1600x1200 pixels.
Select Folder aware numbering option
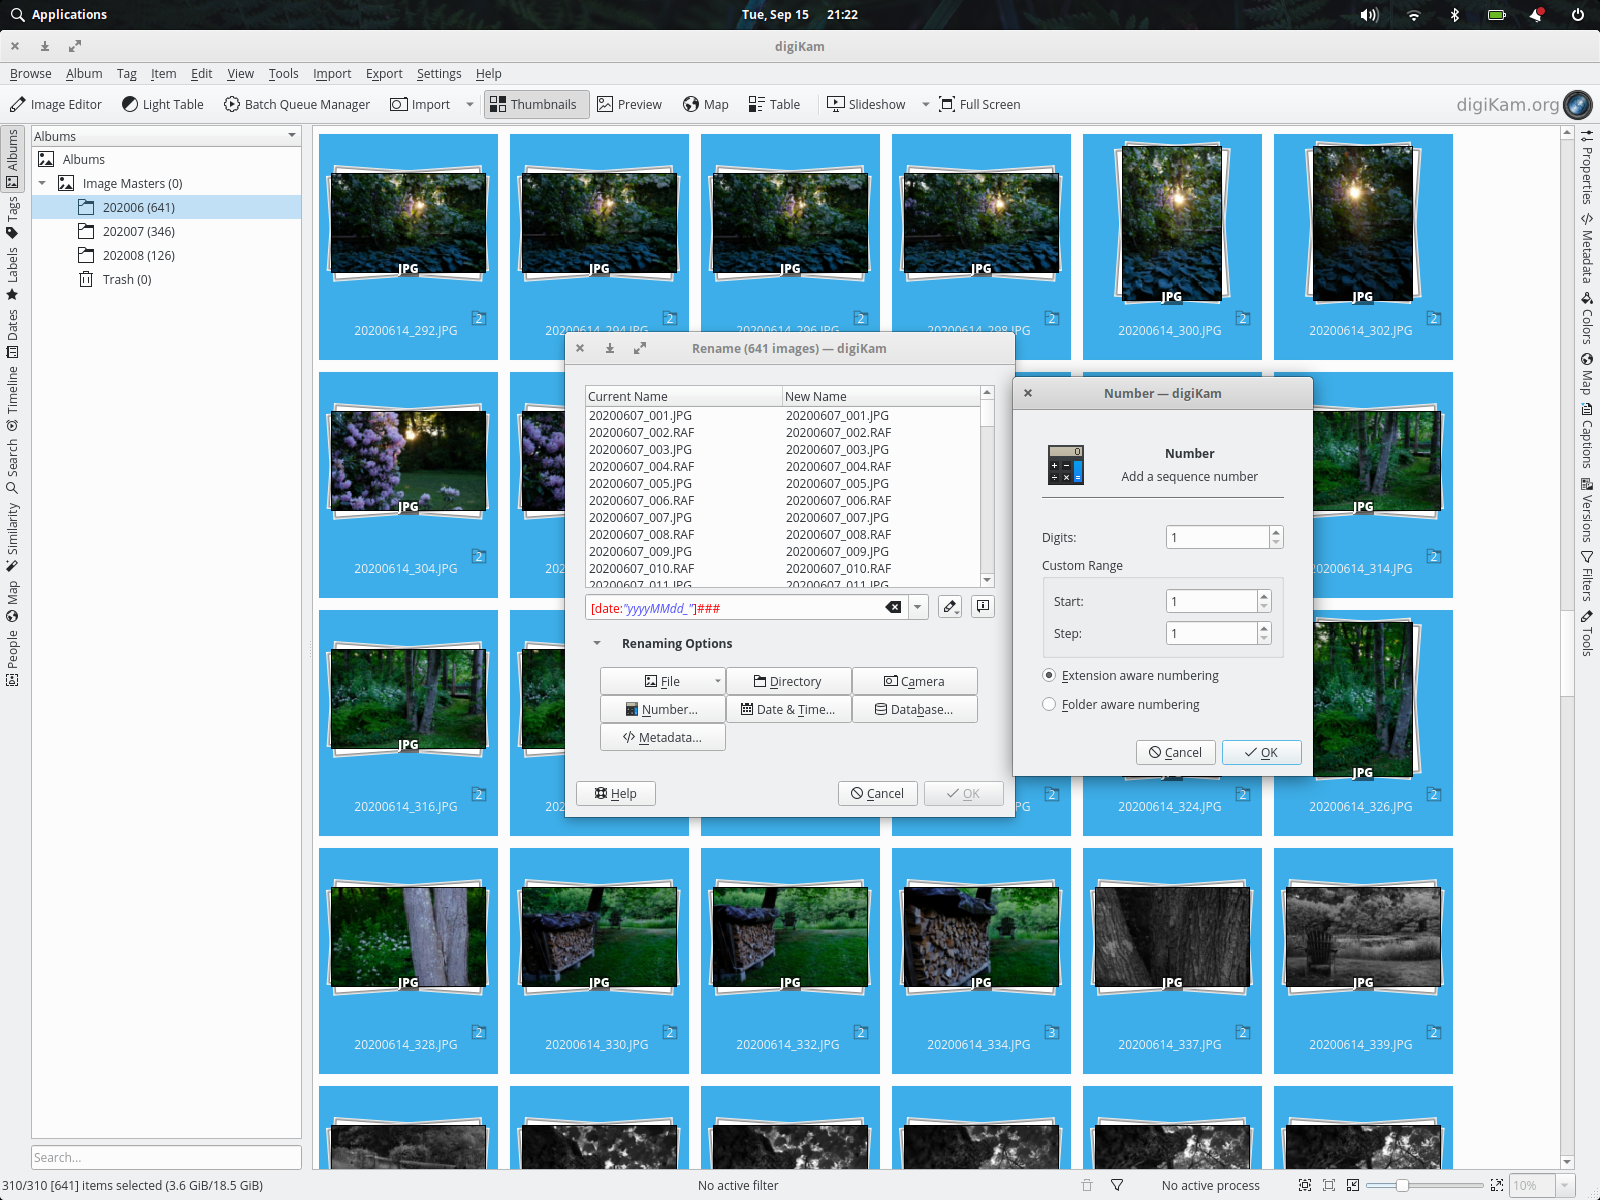click(x=1049, y=705)
